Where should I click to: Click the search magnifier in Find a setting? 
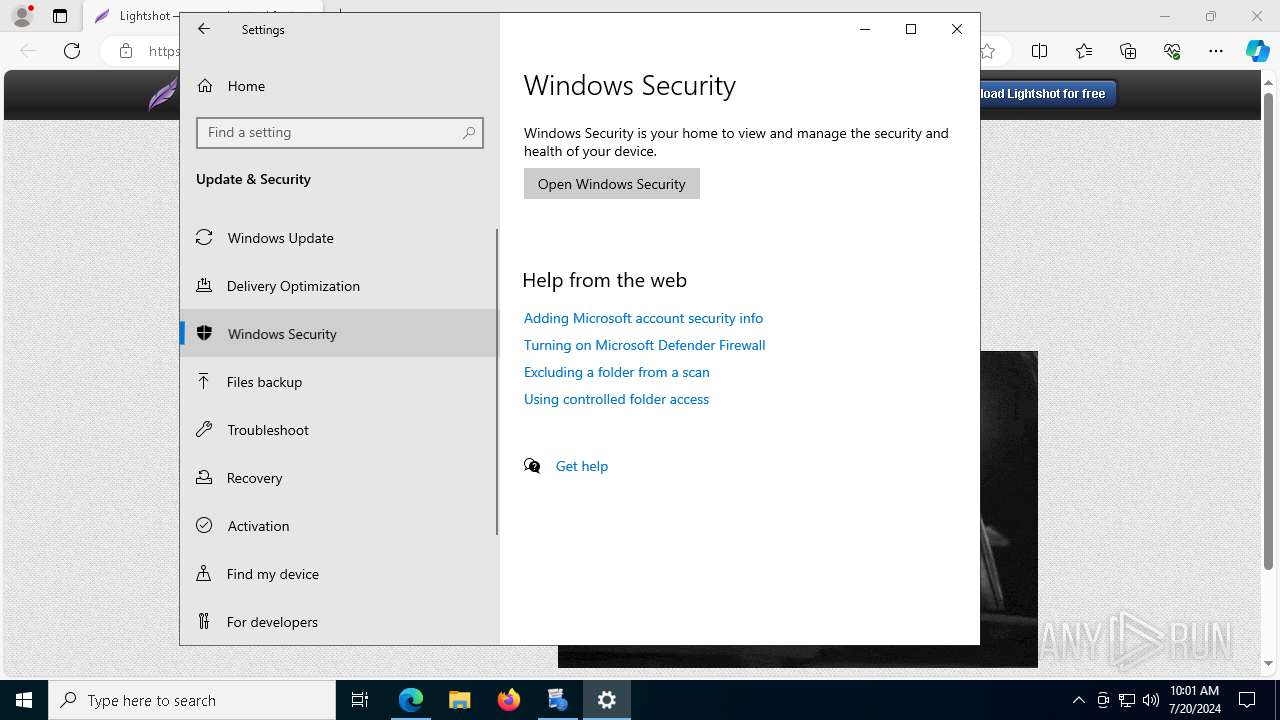point(468,132)
